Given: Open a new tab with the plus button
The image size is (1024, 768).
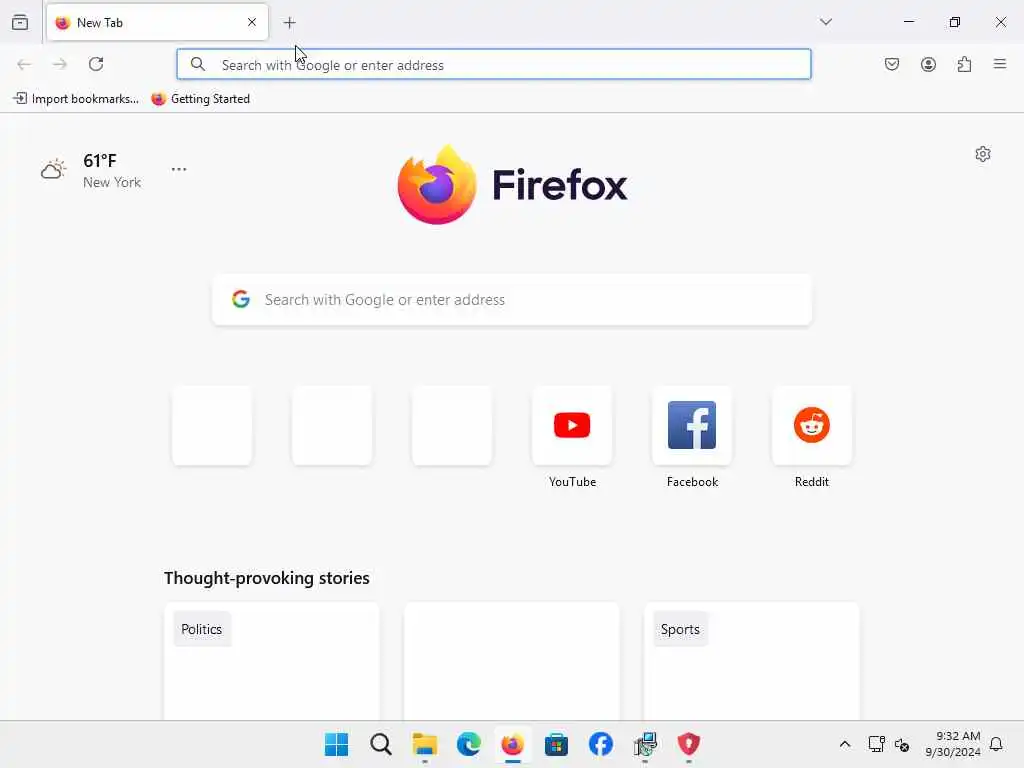Looking at the screenshot, I should (289, 23).
